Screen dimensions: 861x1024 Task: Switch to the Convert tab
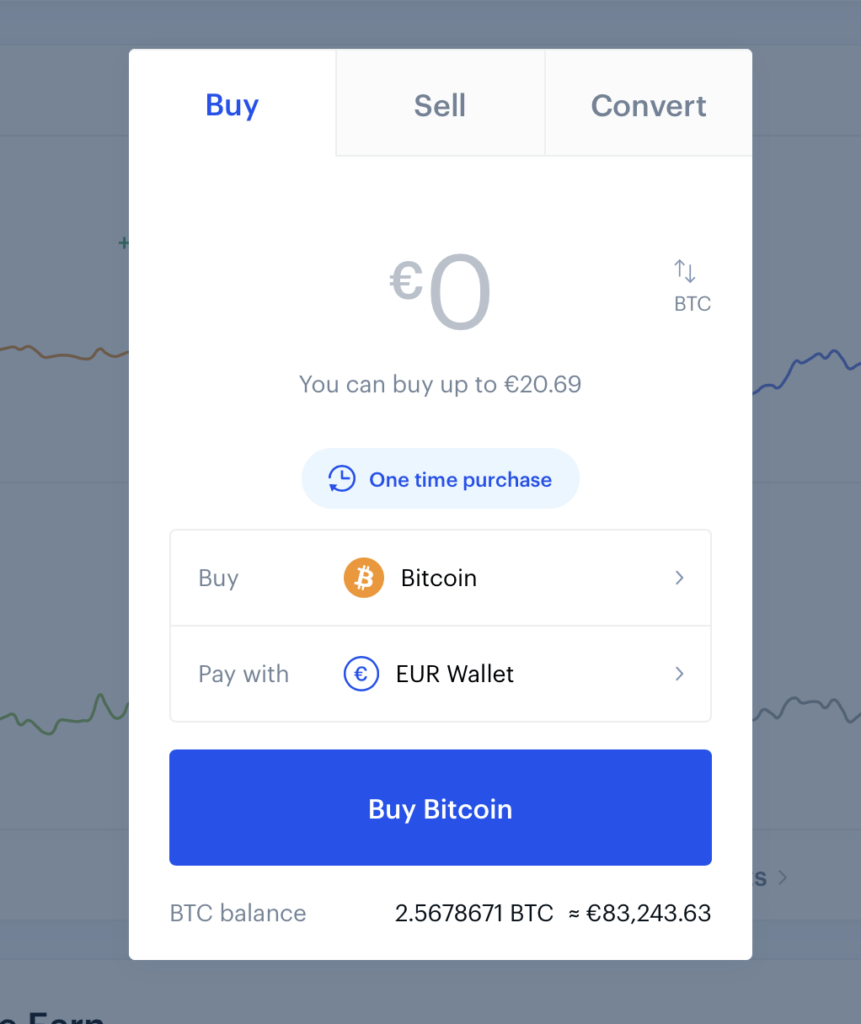pyautogui.click(x=648, y=105)
